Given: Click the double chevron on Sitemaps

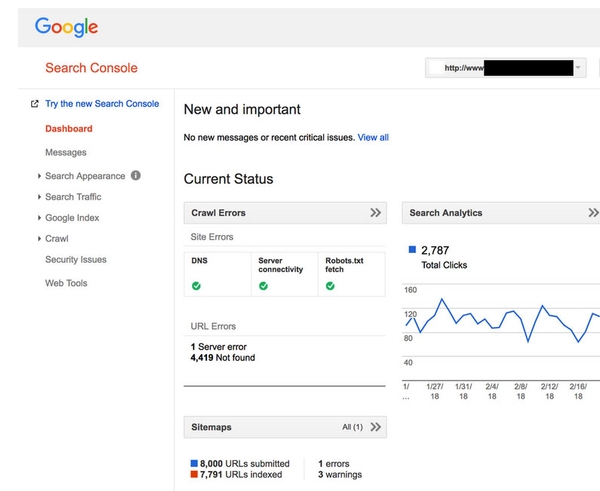Looking at the screenshot, I should (x=375, y=427).
